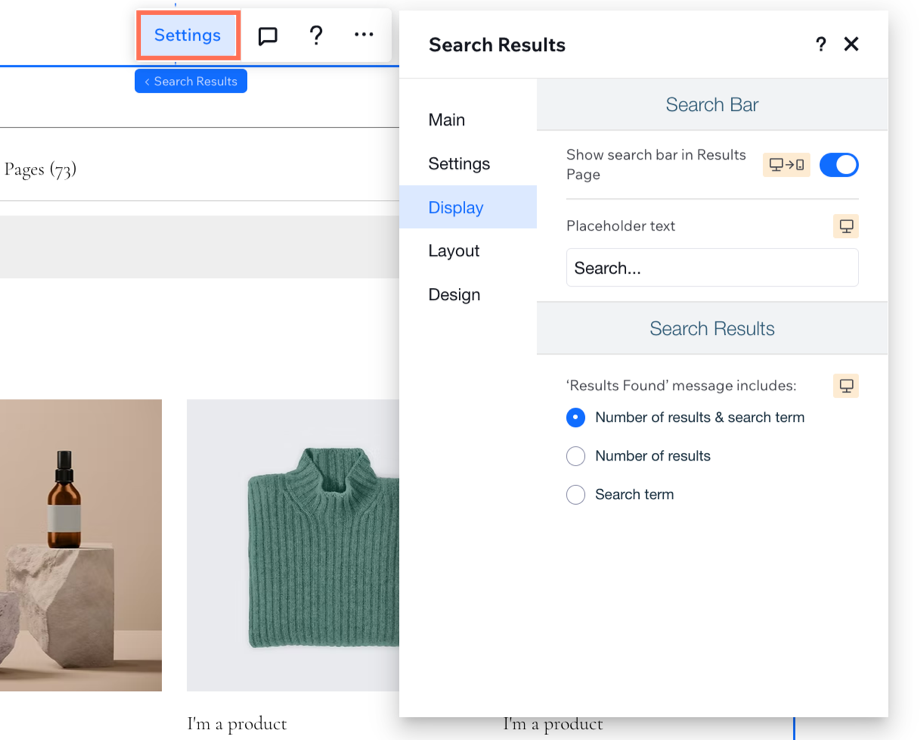The width and height of the screenshot is (924, 740).
Task: Click the Search Bar section header
Action: tap(712, 104)
